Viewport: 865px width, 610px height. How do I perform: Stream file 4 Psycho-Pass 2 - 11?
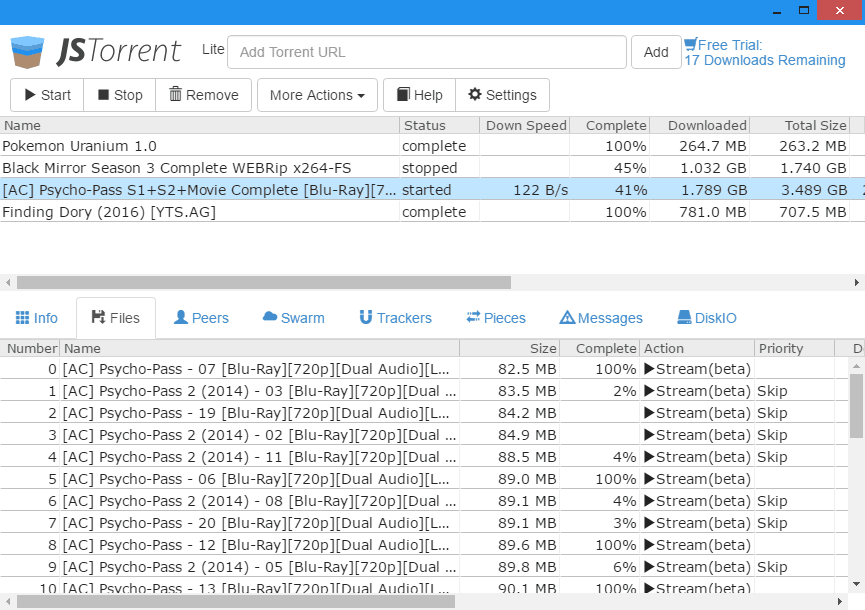(x=697, y=457)
